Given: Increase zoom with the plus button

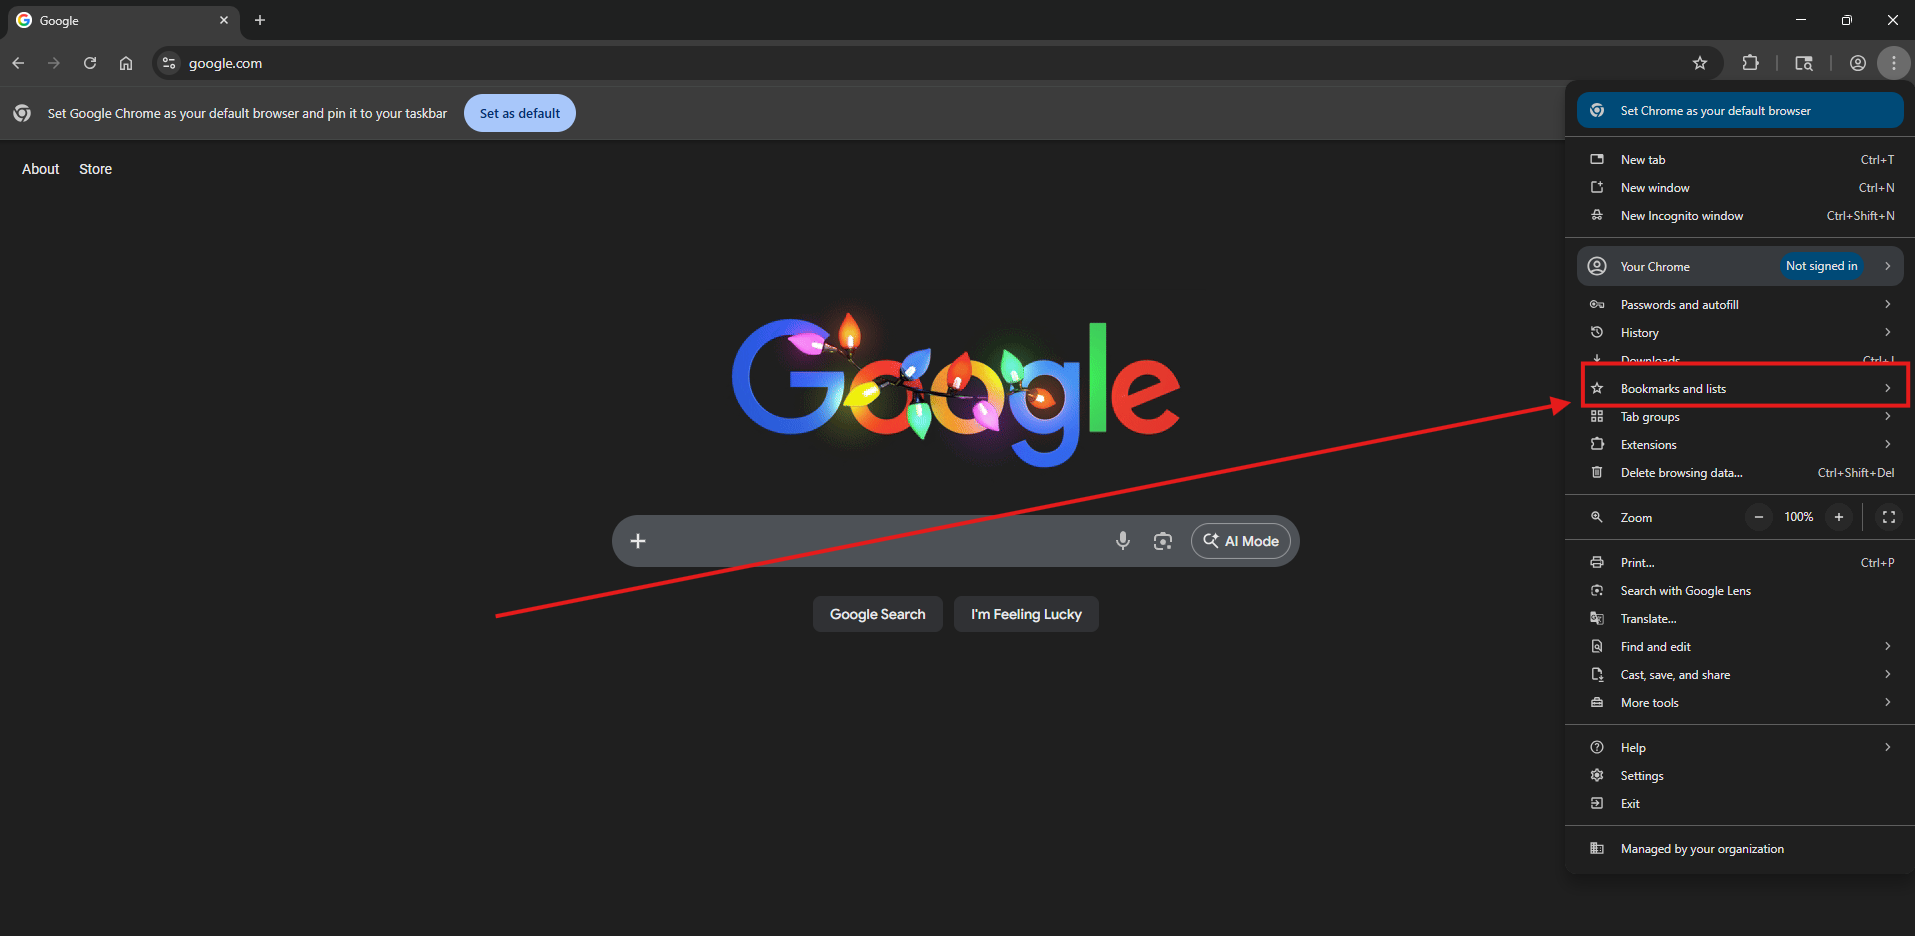Looking at the screenshot, I should pos(1839,517).
